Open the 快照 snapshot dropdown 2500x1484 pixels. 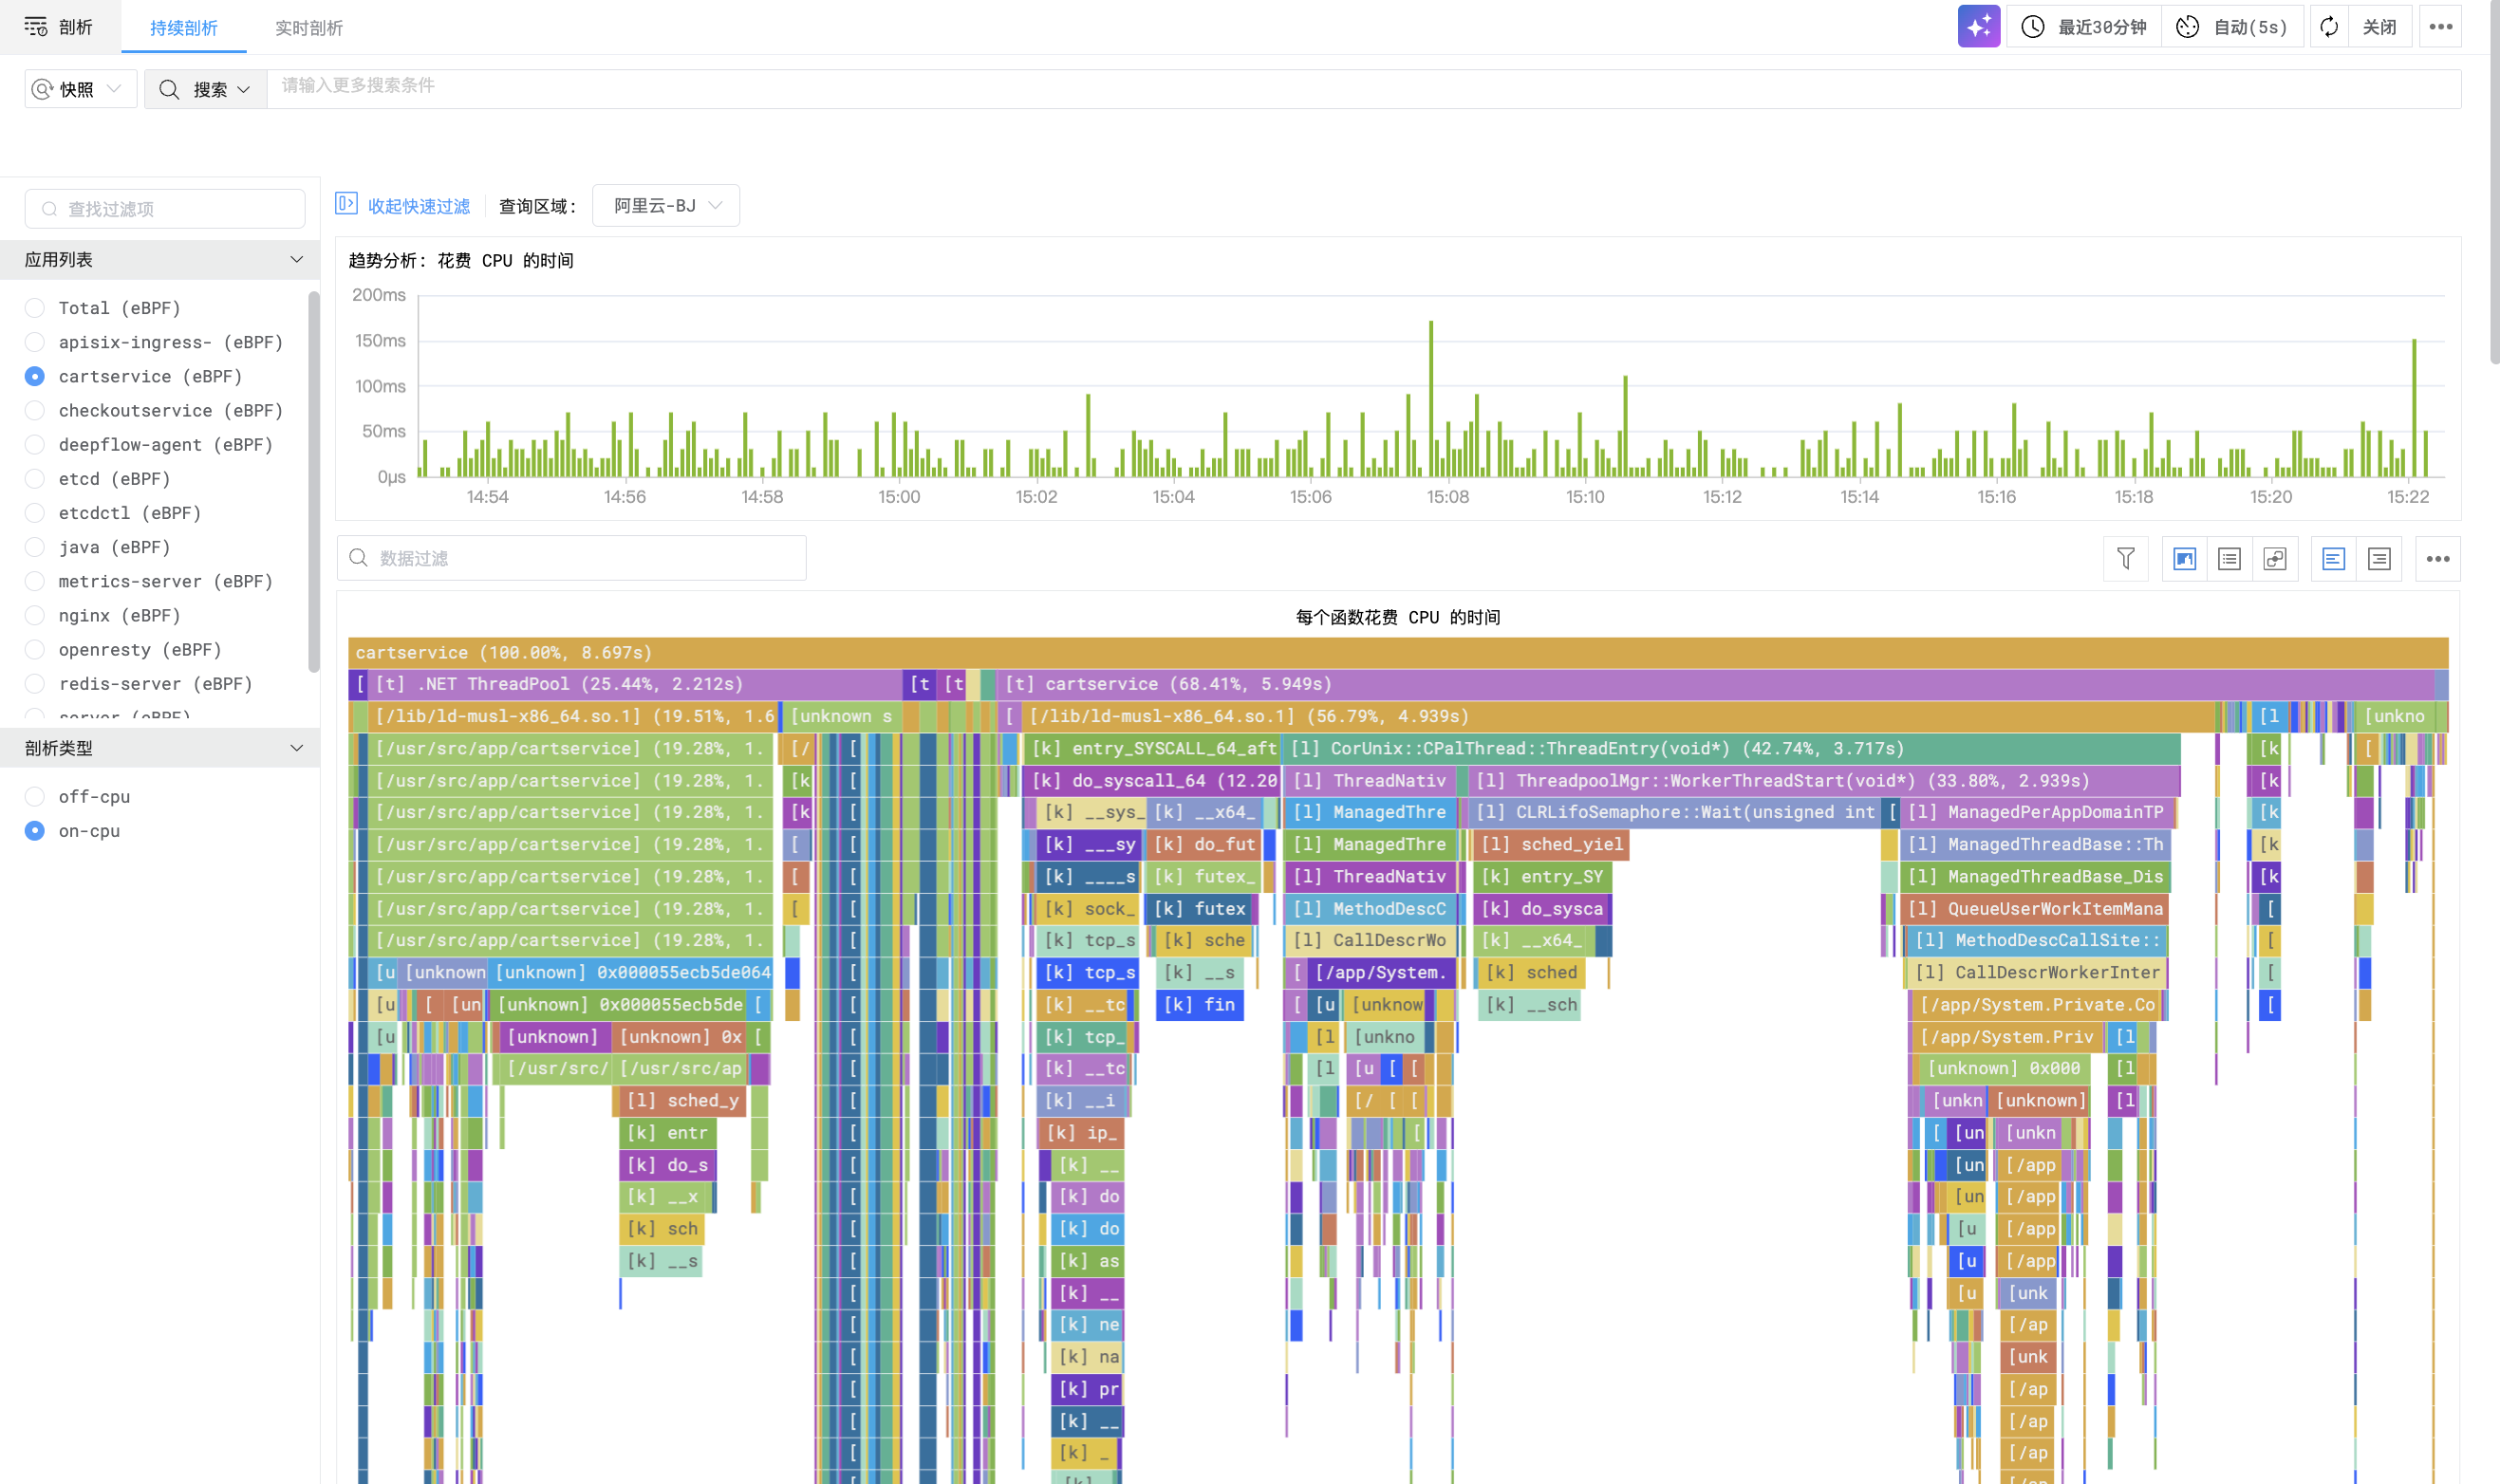[x=80, y=89]
